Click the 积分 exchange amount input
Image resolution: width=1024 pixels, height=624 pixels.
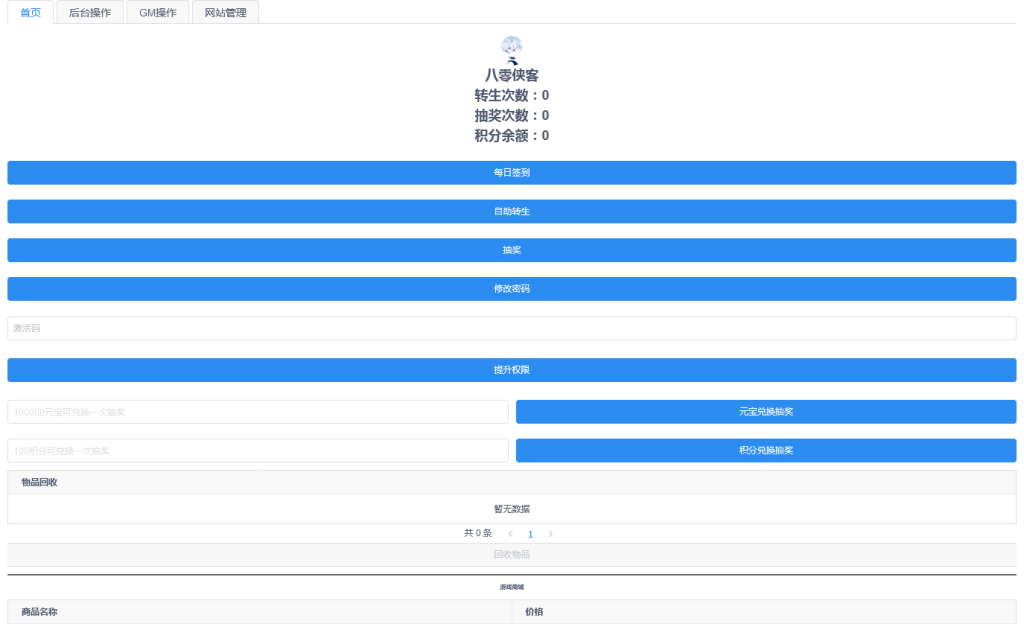pos(257,450)
